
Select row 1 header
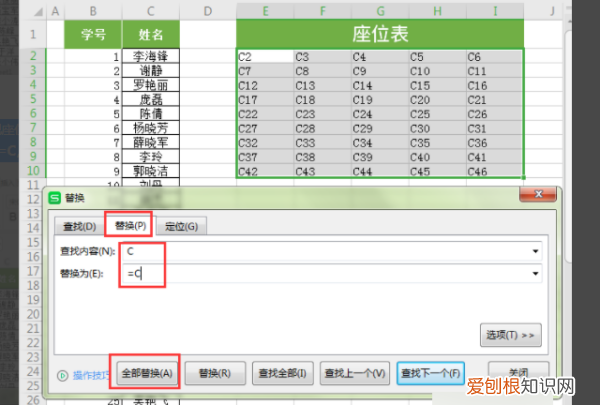(33, 34)
